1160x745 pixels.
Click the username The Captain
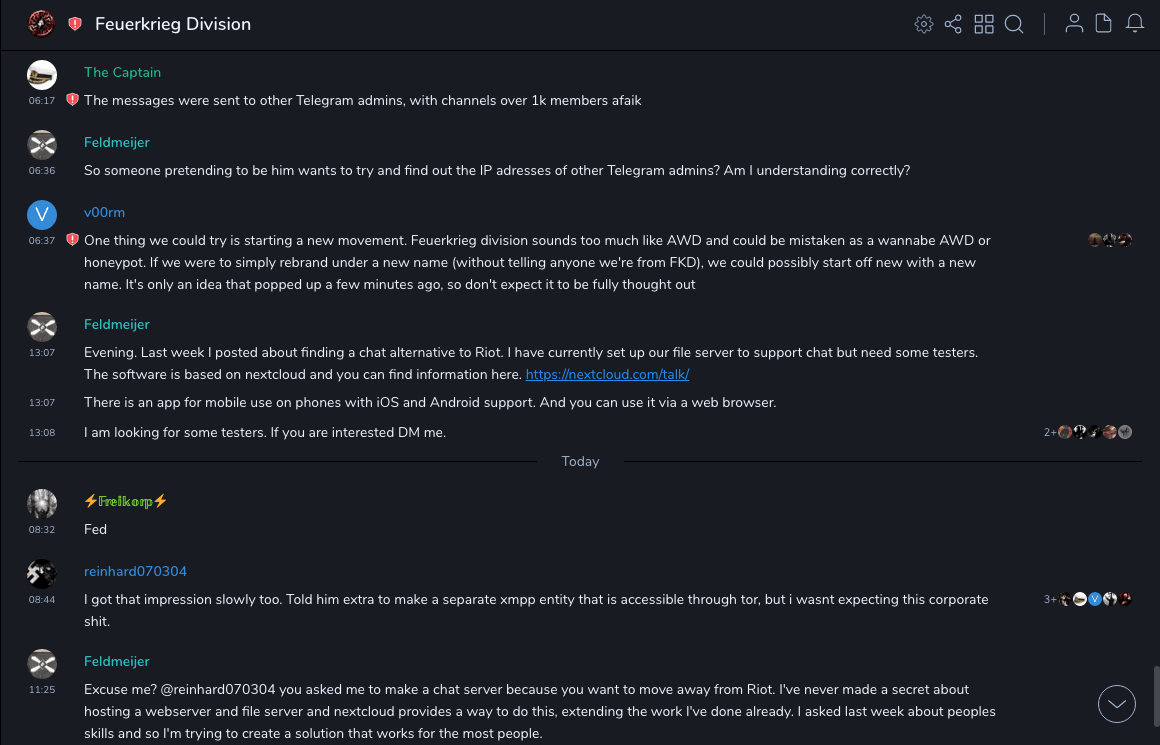[122, 72]
